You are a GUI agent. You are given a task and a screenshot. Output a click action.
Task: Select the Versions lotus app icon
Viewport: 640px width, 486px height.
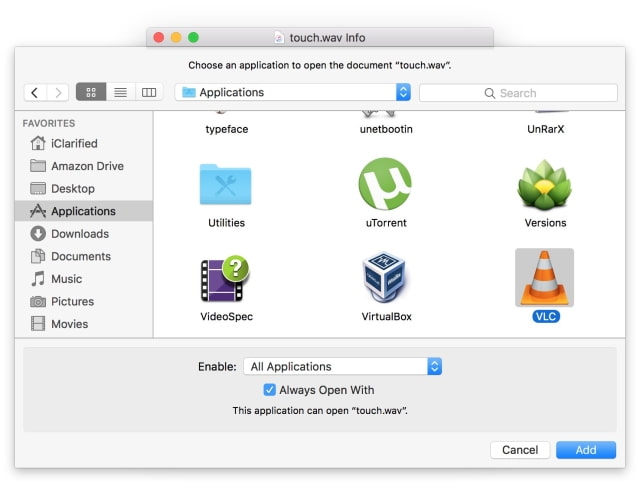point(544,185)
